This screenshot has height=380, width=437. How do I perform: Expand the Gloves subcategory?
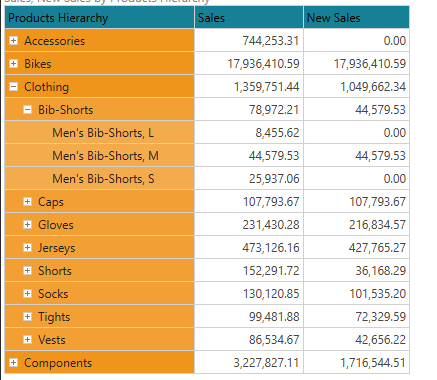tap(27, 225)
